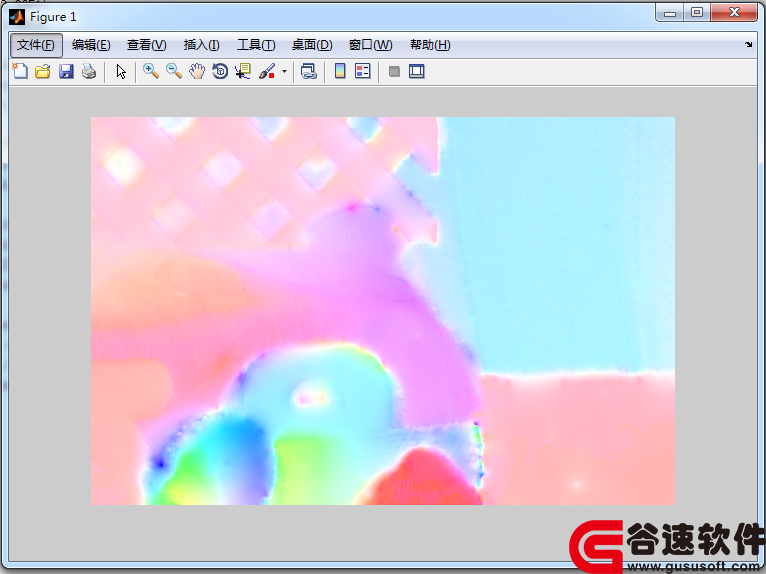Minimize the Figure 1 window
Screen dimensions: 766x574
(x=670, y=13)
